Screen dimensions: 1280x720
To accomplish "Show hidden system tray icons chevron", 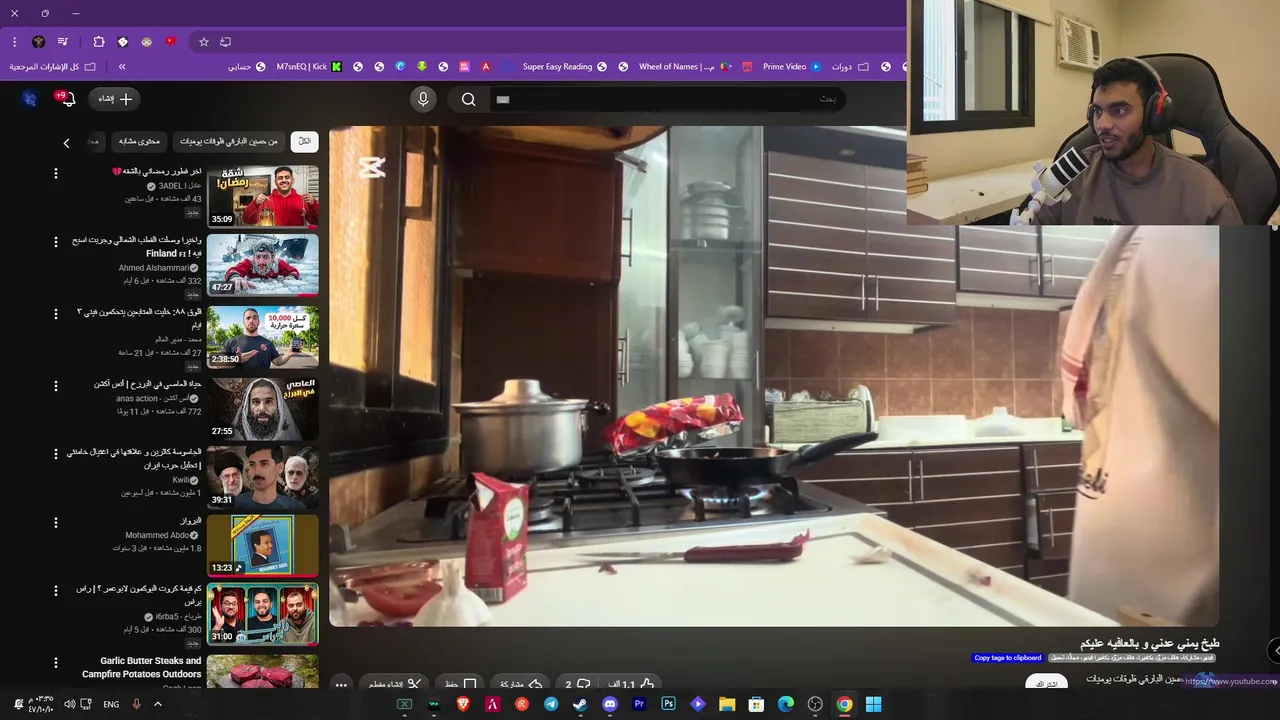I will point(157,704).
